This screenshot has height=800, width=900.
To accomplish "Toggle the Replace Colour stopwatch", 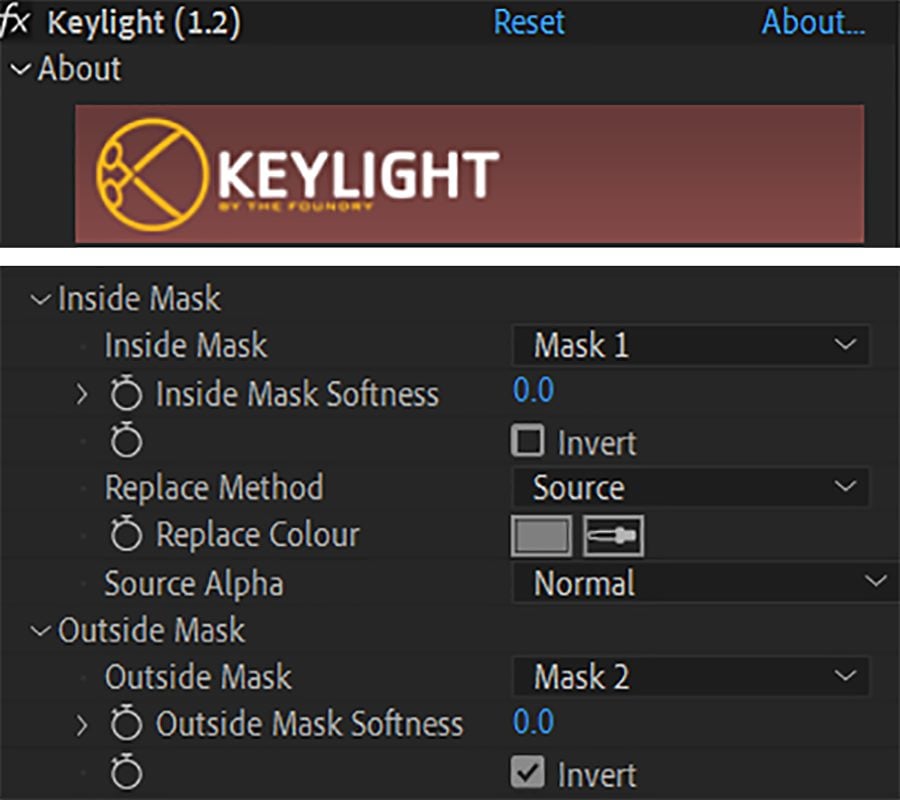I will tap(126, 534).
